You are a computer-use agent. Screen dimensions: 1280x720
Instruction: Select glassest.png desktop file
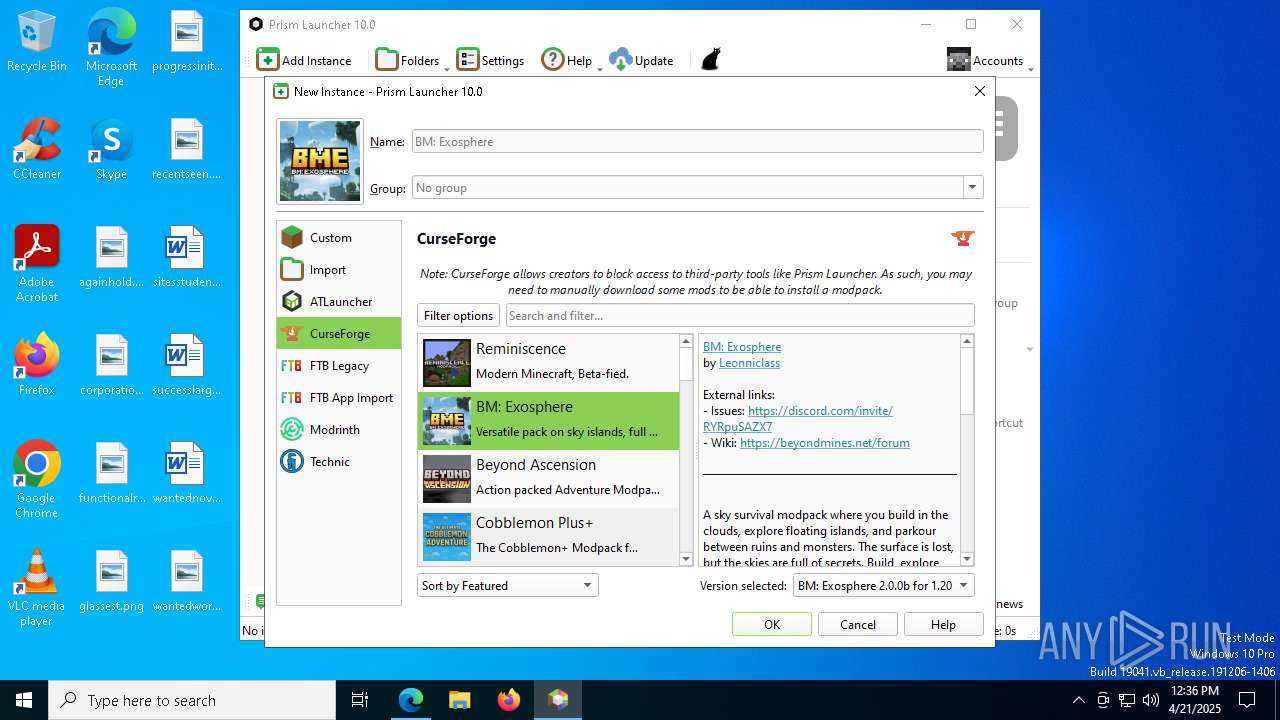click(x=111, y=582)
